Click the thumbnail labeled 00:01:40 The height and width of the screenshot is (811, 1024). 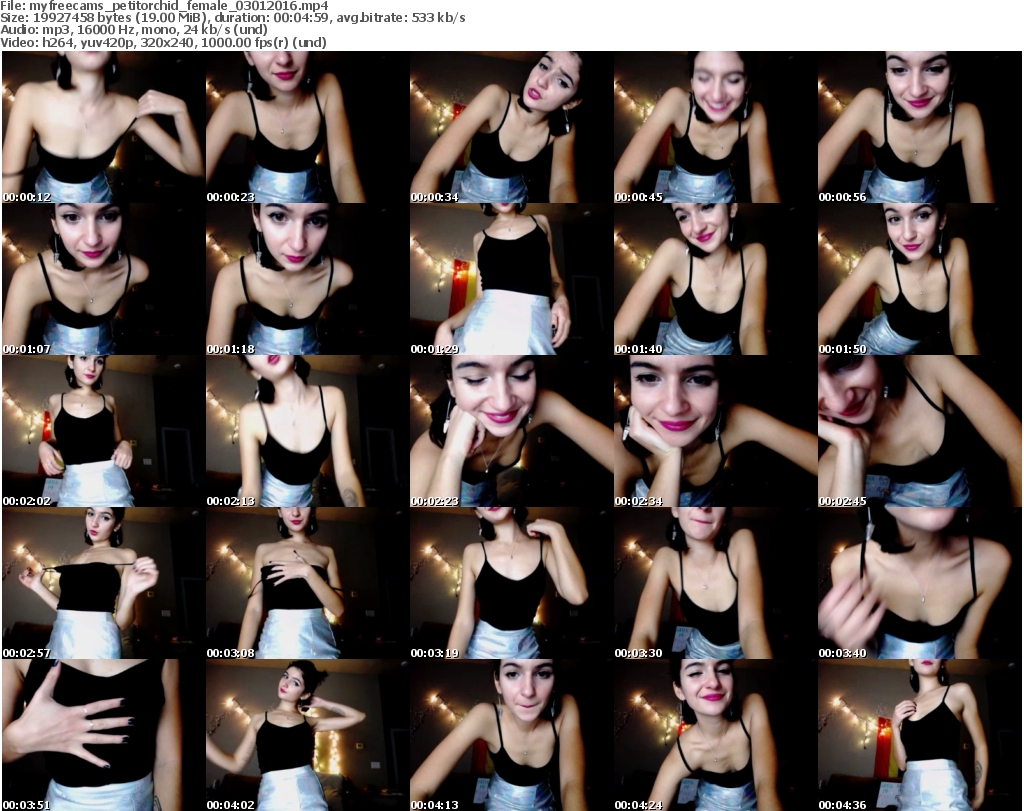click(x=716, y=279)
